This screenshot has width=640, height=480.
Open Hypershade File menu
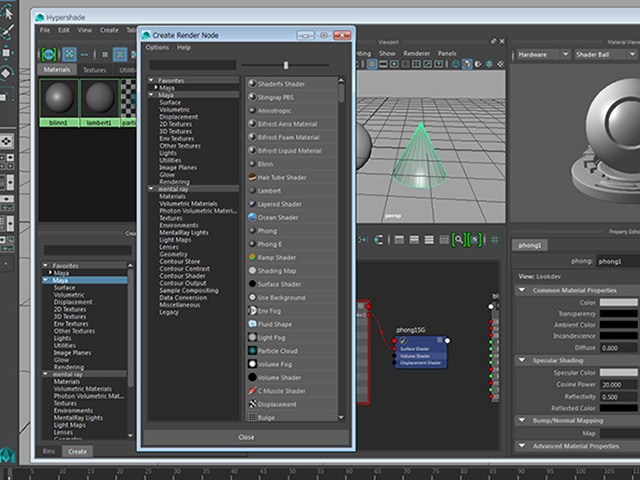coord(45,30)
